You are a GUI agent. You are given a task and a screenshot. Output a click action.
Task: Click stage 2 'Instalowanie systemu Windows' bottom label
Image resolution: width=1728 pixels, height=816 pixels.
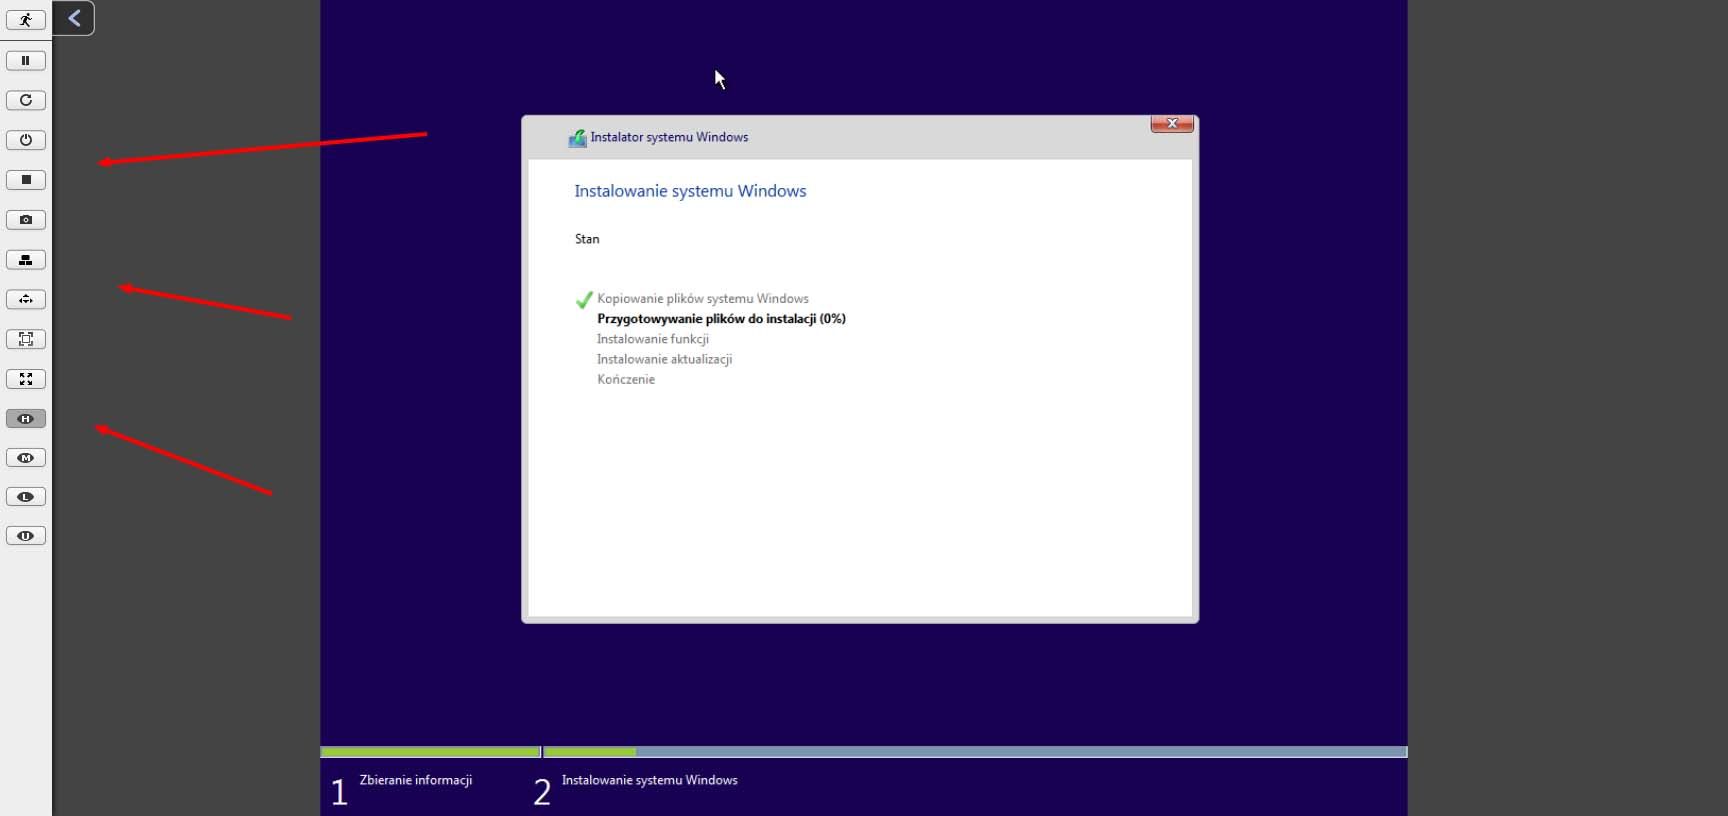pos(650,780)
